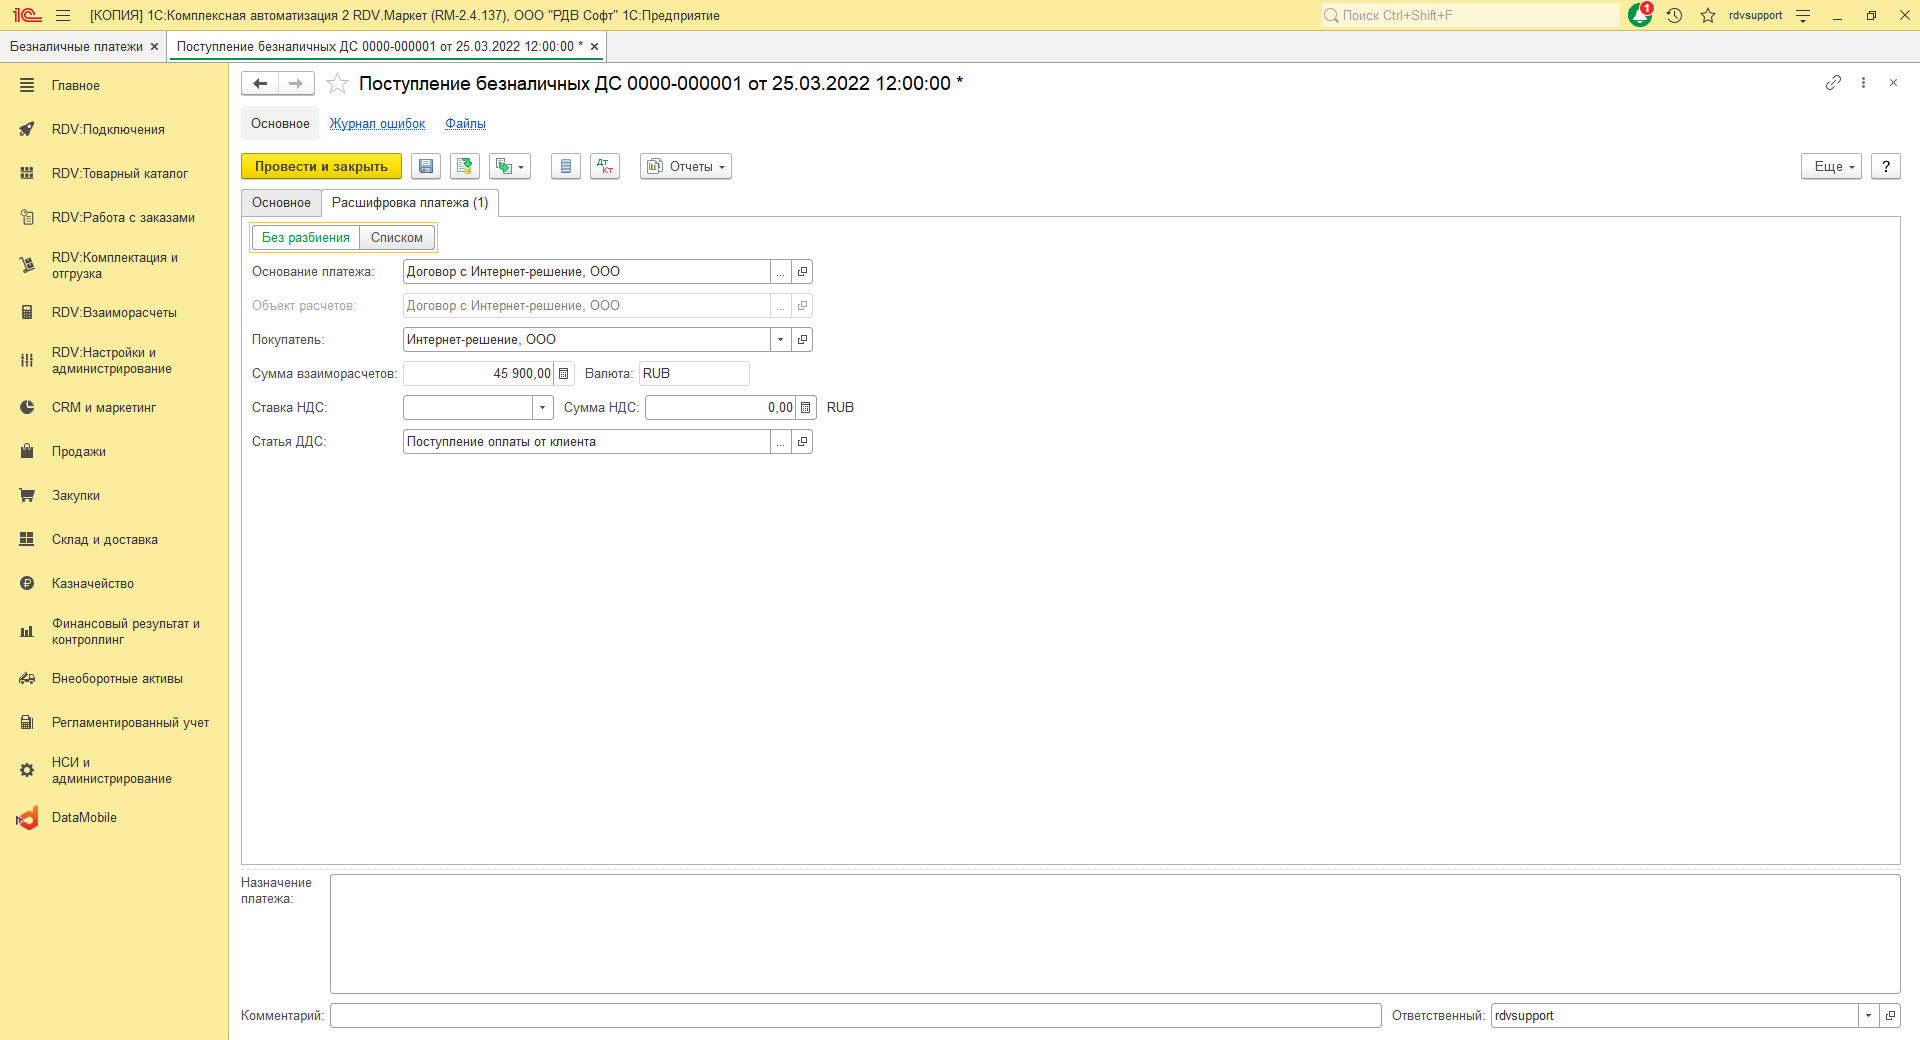The width and height of the screenshot is (1920, 1040).
Task: Add document to favorites with star icon
Action: point(338,84)
